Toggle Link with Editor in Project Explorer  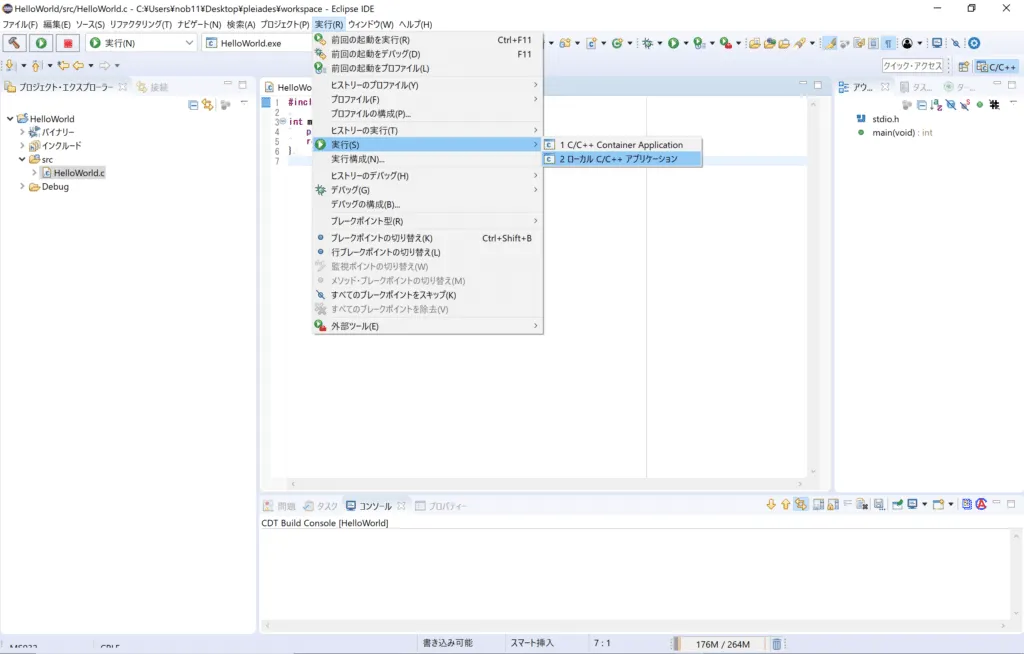click(x=208, y=105)
